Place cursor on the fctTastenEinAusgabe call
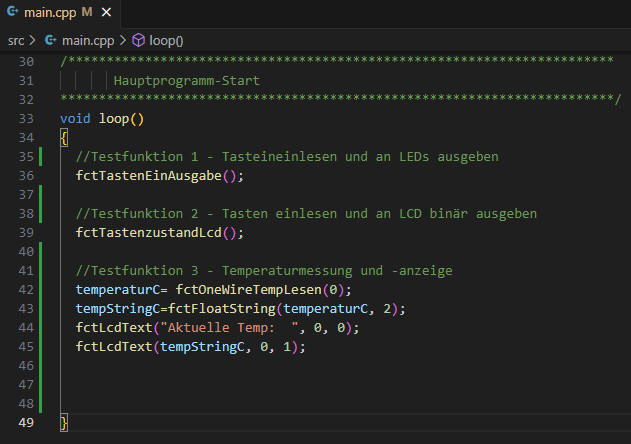 click(148, 176)
